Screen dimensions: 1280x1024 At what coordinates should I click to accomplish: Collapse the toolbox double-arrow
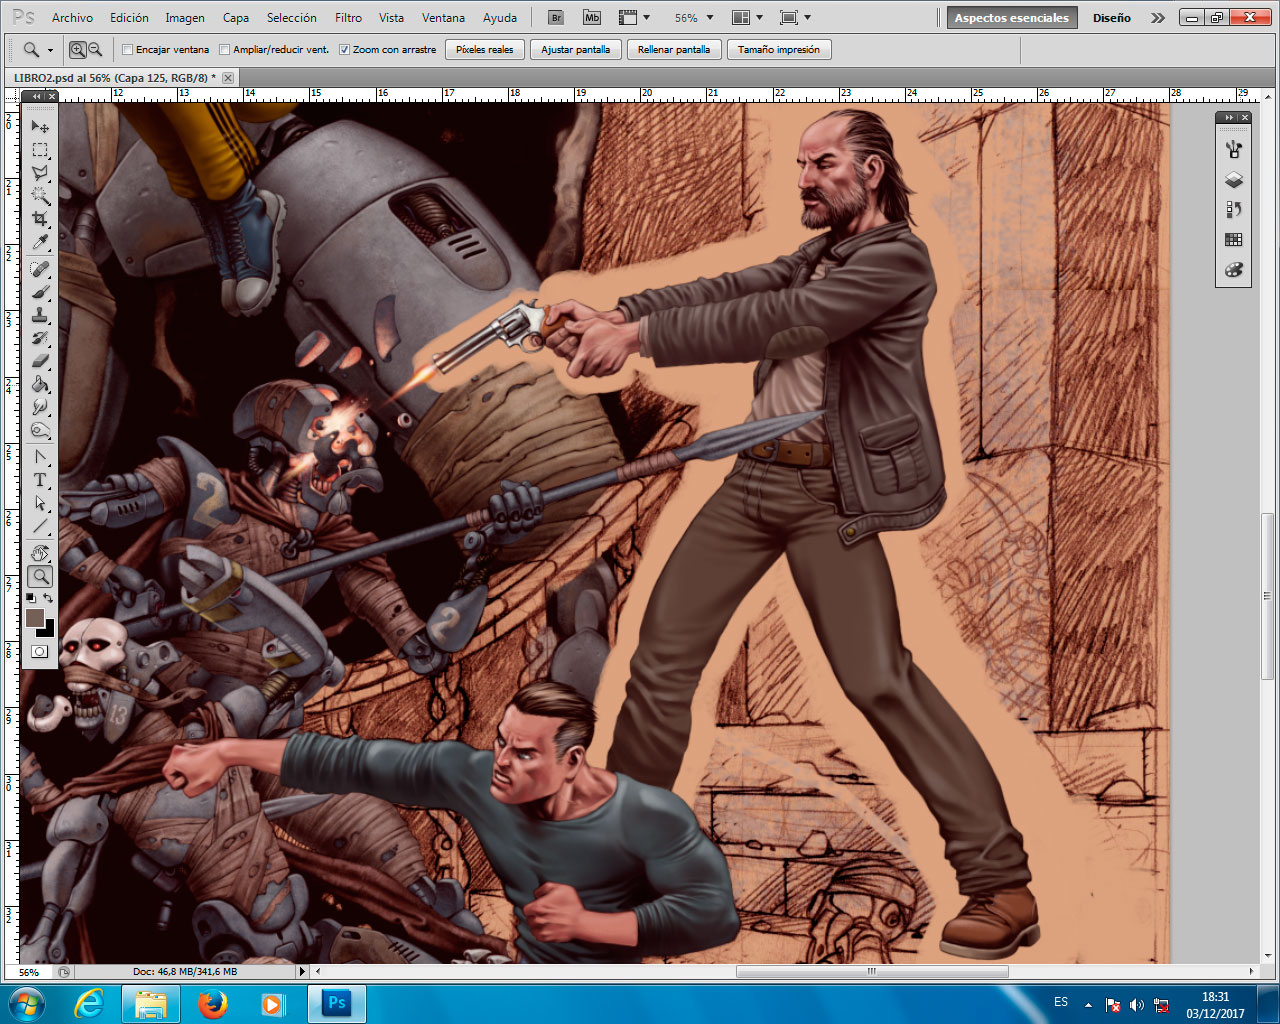37,96
